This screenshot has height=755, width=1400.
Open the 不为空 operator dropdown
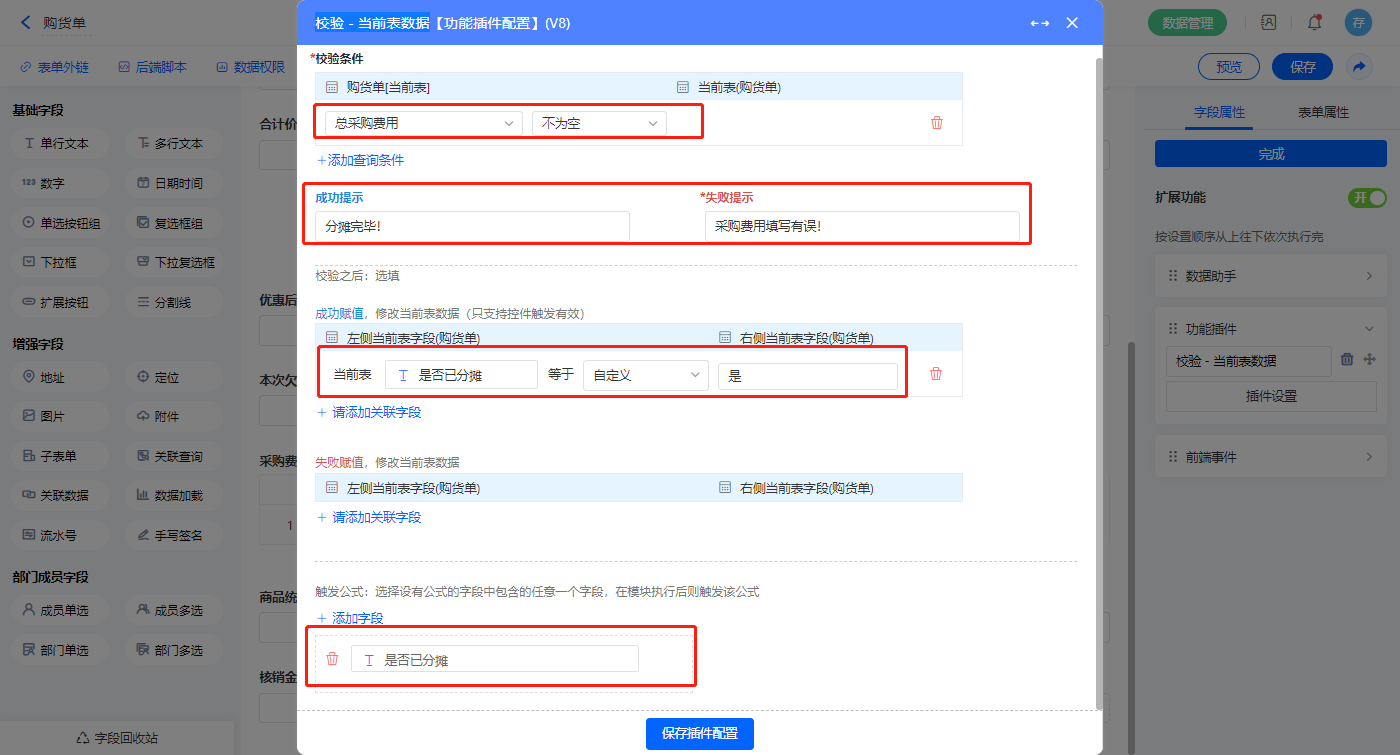coord(598,123)
